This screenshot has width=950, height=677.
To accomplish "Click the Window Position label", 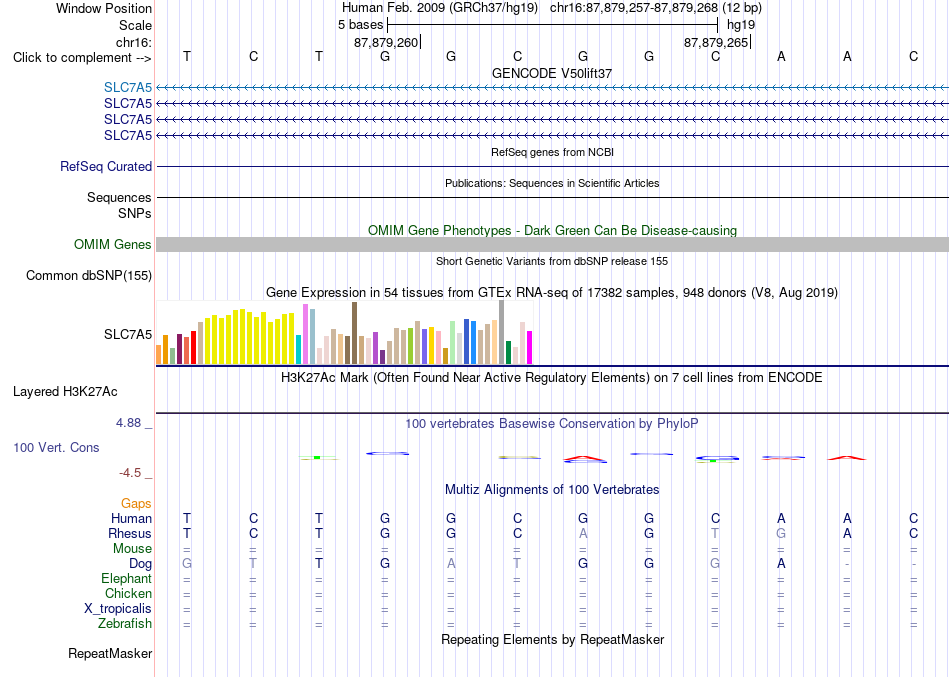I will point(104,8).
